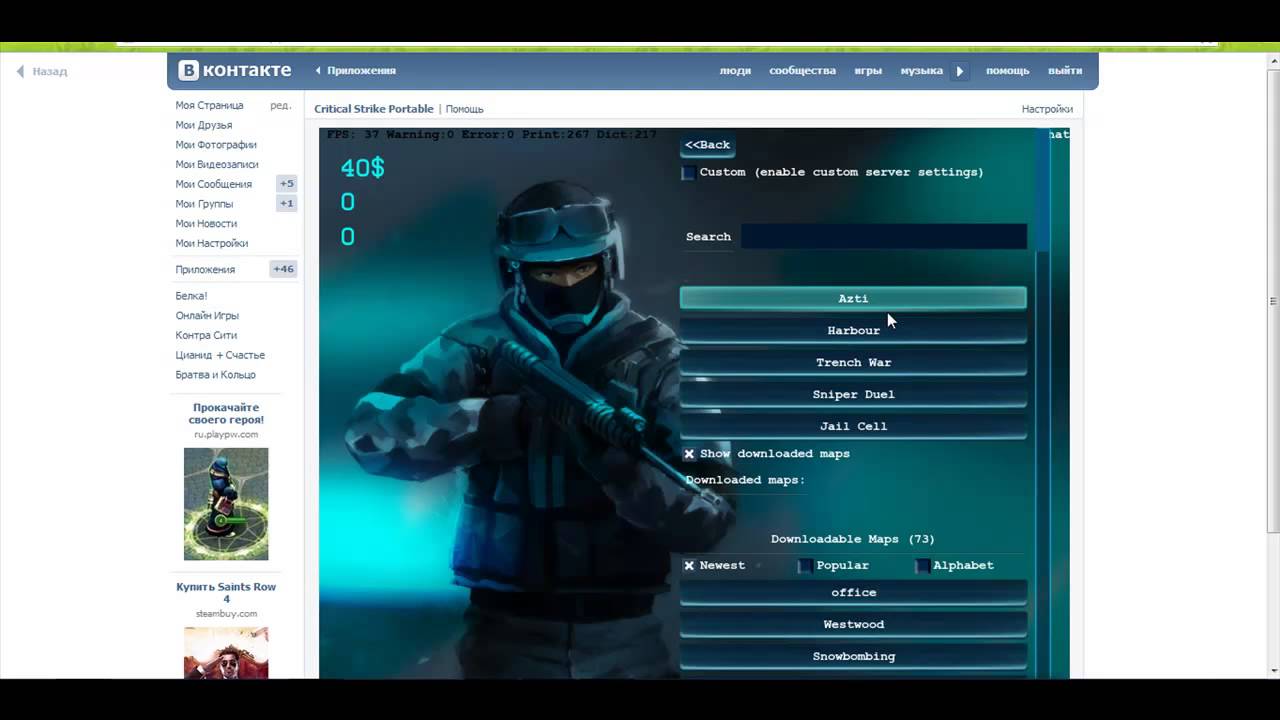
Task: Click выйти to log out
Action: pos(1065,71)
